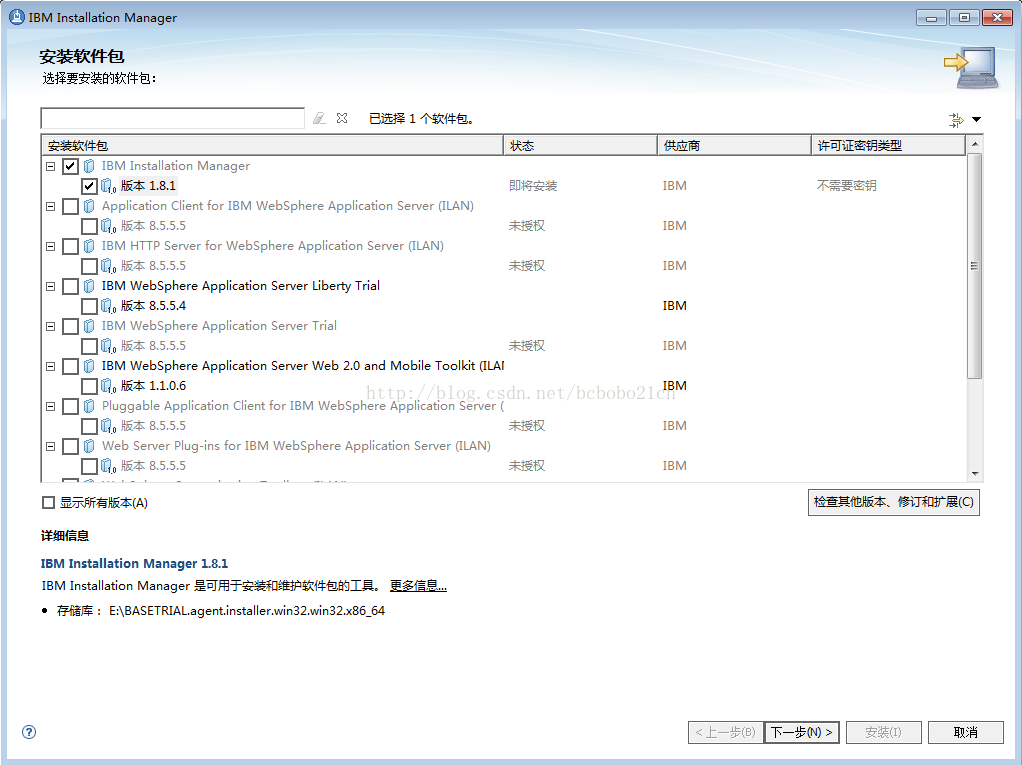Click the repository path E:\BASETRIAL.agent.installer text
1022x765 pixels.
click(247, 611)
